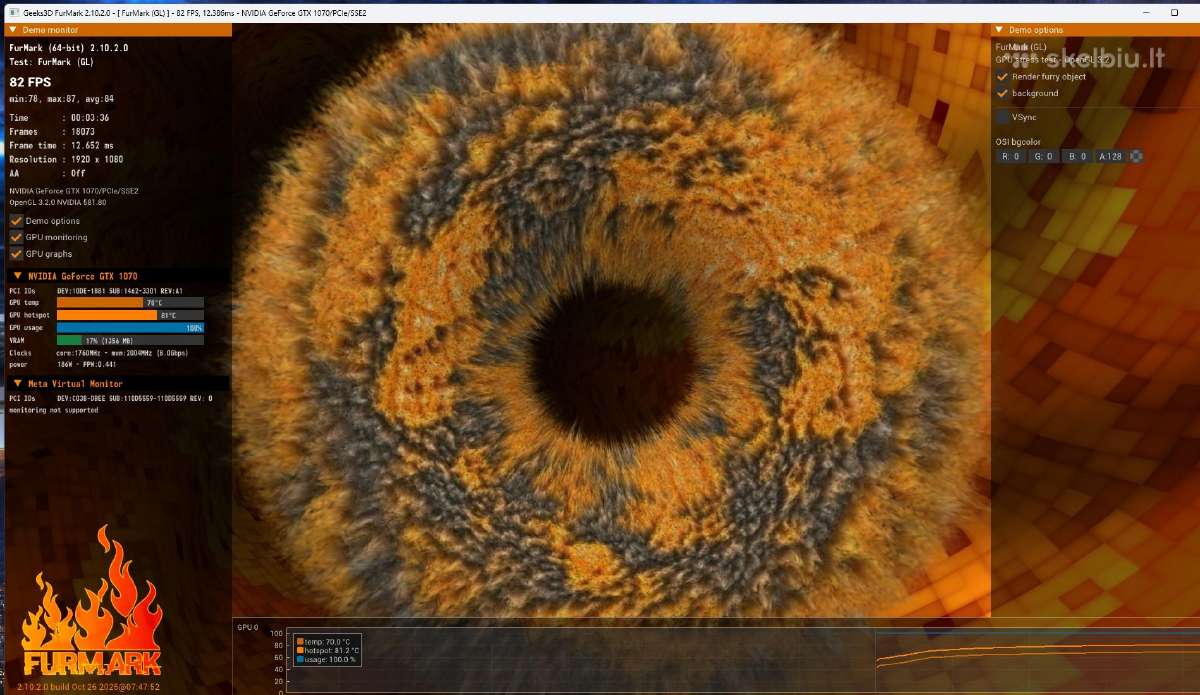Screen dimensions: 1200x695
Task: Click the Frames count 18073
Action: [83, 132]
